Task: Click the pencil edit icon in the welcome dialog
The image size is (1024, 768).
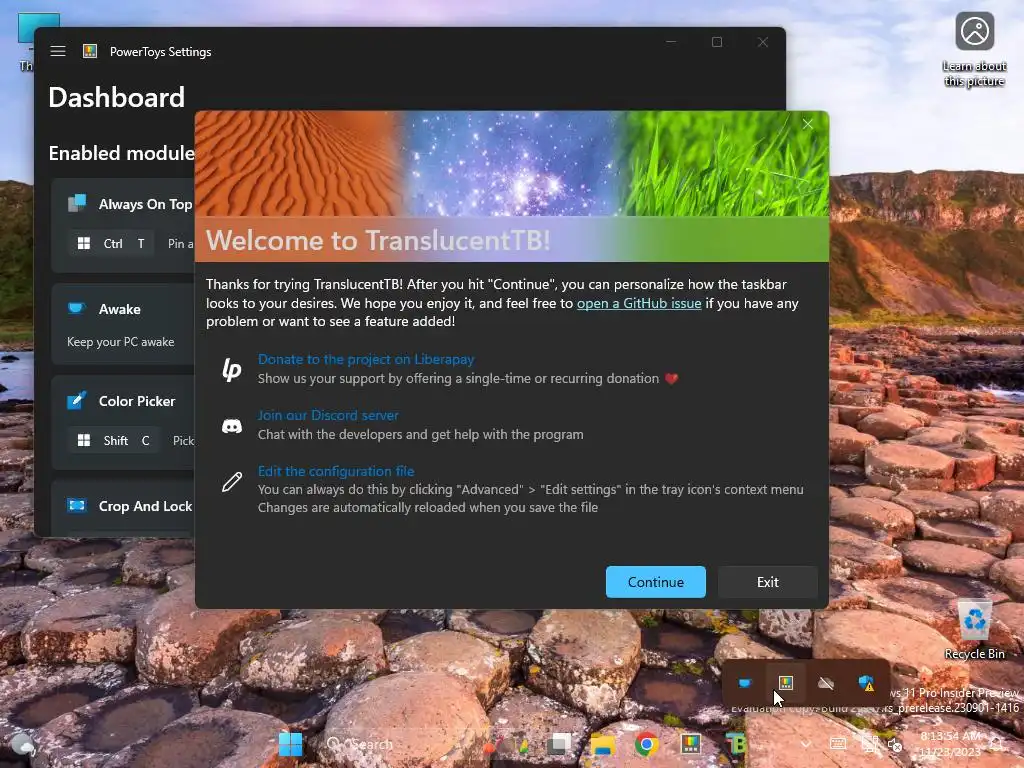Action: (x=232, y=482)
